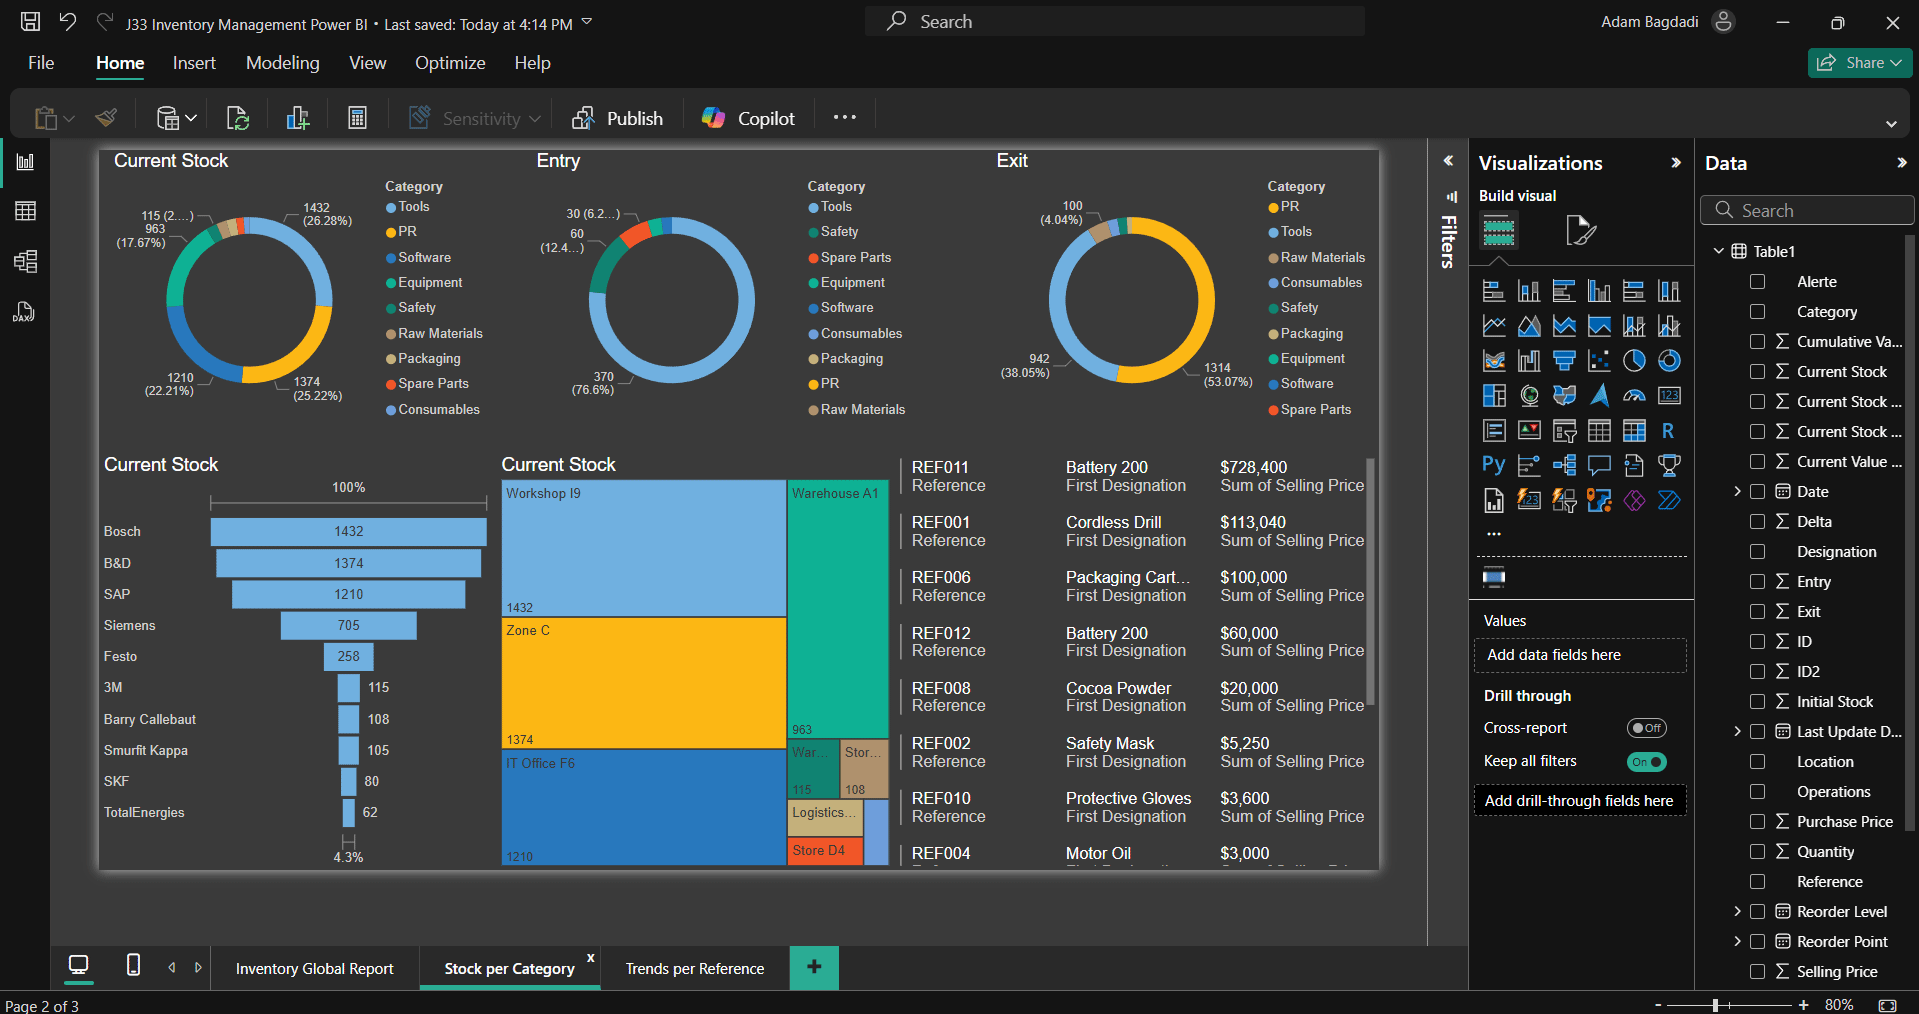Select the Pie chart visual
1919x1014 pixels.
click(1634, 361)
